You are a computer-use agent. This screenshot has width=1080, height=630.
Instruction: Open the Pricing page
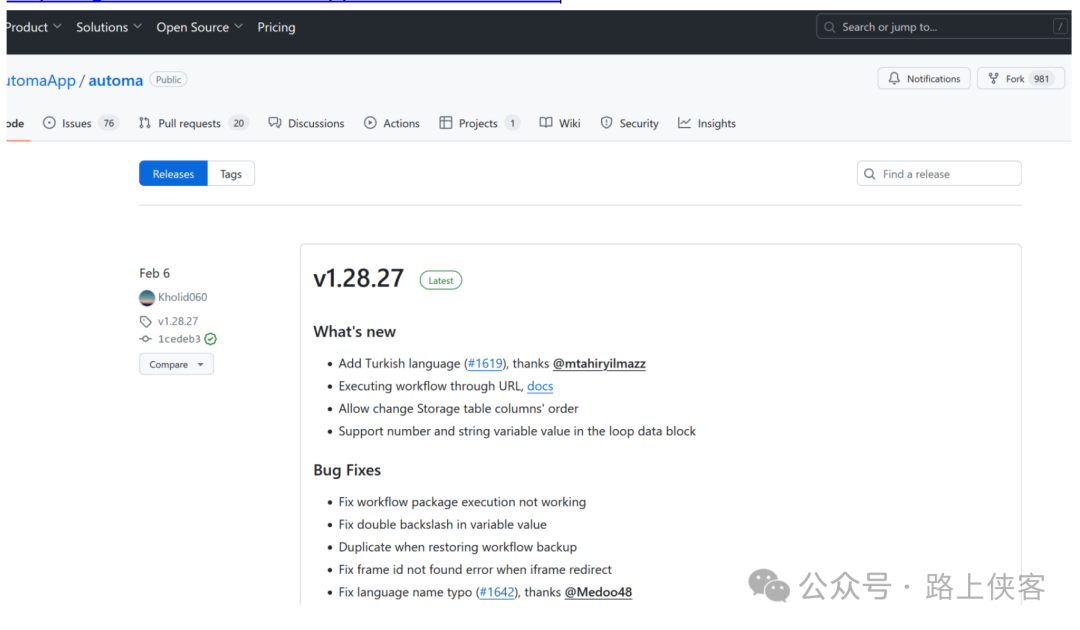(276, 27)
